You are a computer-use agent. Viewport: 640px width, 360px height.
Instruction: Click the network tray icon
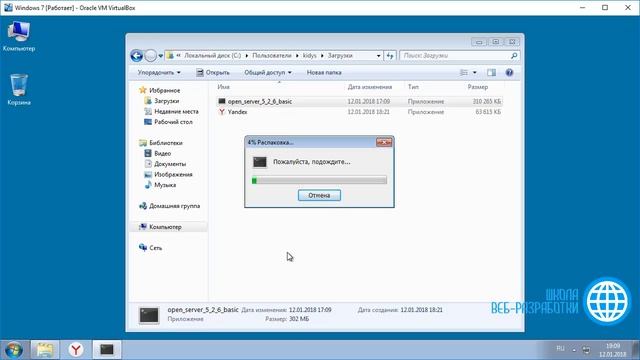(x=587, y=350)
